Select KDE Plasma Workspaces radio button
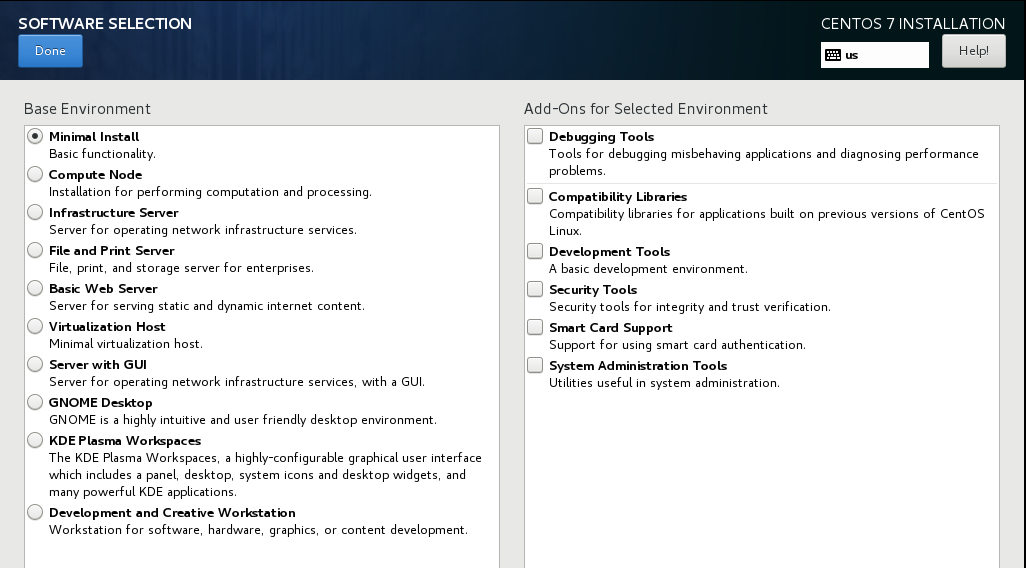Screen dimensions: 1026x568 pyautogui.click(x=35, y=440)
